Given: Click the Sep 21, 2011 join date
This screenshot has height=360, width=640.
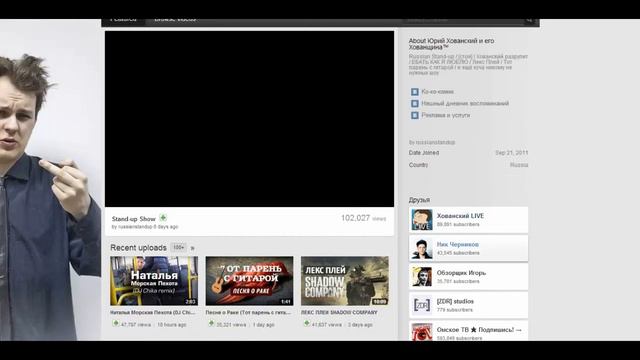Looking at the screenshot, I should (512, 153).
